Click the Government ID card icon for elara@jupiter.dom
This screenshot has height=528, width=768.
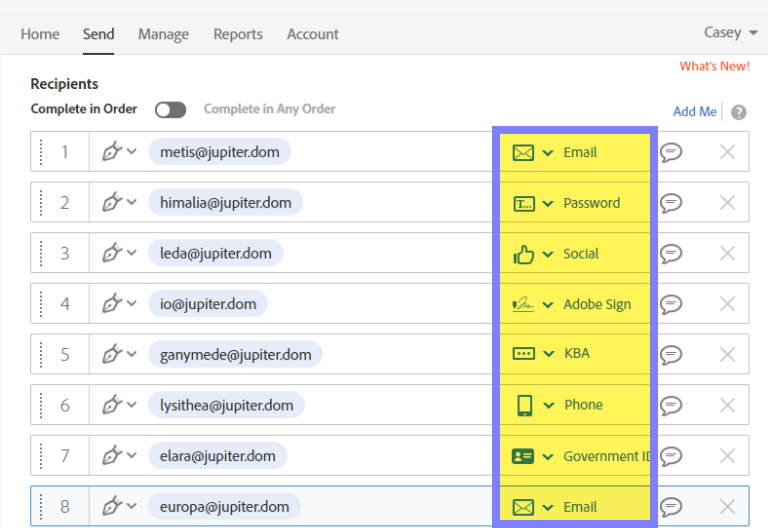523,456
